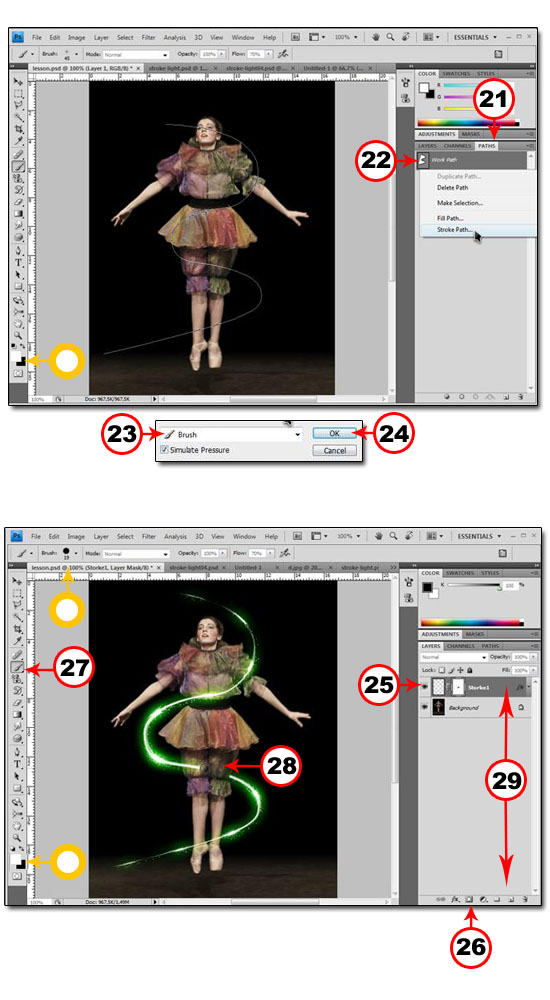Image resolution: width=550 pixels, height=1000 pixels.
Task: Toggle Quick Mask mode in the upper window toolbar
Action: coord(17,373)
